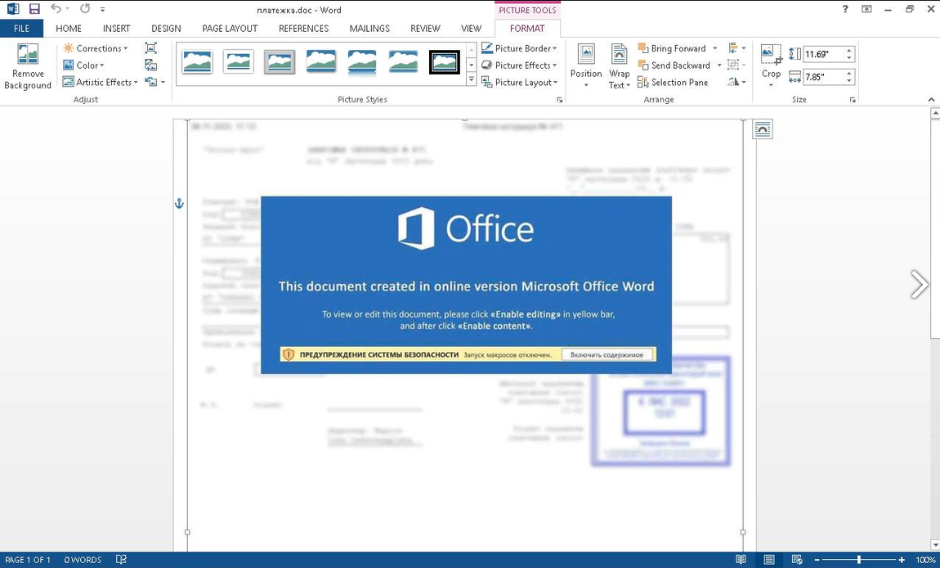Open the Wrap Text dropdown
Image resolution: width=940 pixels, height=568 pixels.
619,66
